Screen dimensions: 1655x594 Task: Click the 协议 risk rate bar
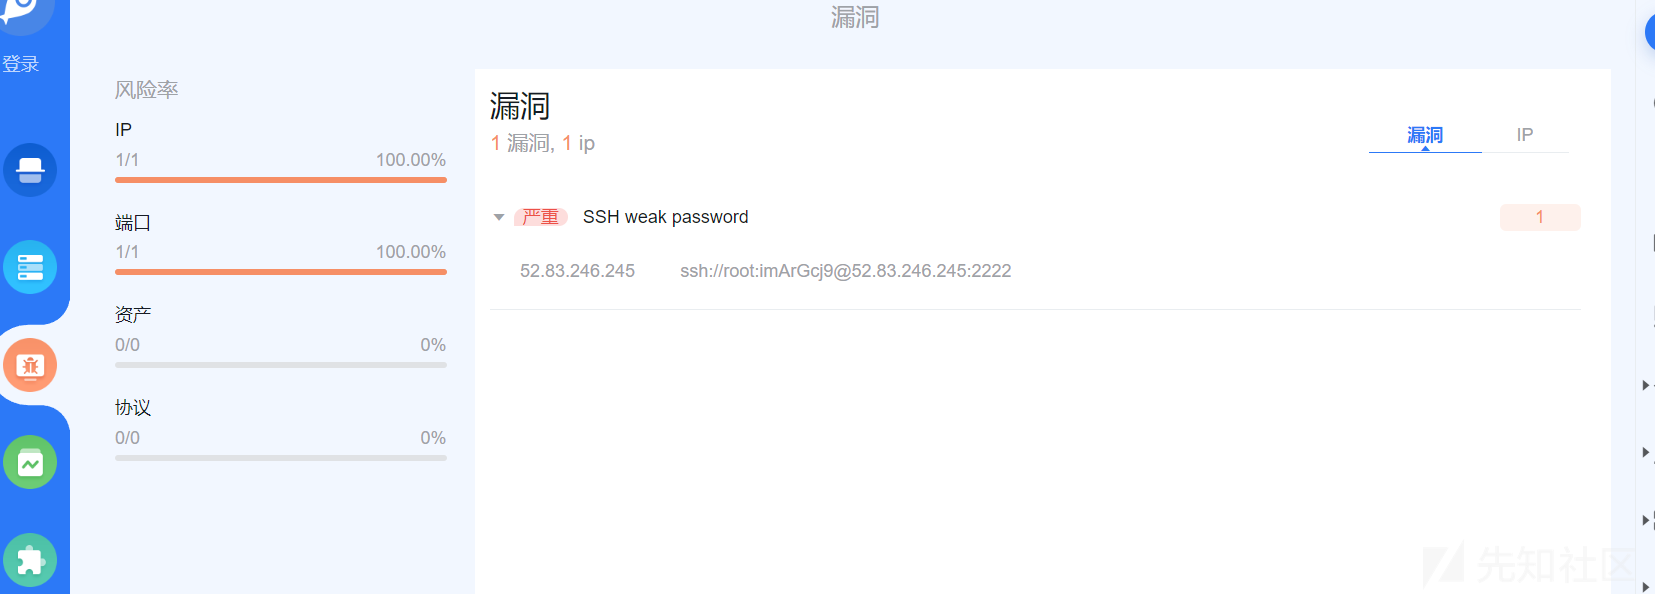(281, 458)
